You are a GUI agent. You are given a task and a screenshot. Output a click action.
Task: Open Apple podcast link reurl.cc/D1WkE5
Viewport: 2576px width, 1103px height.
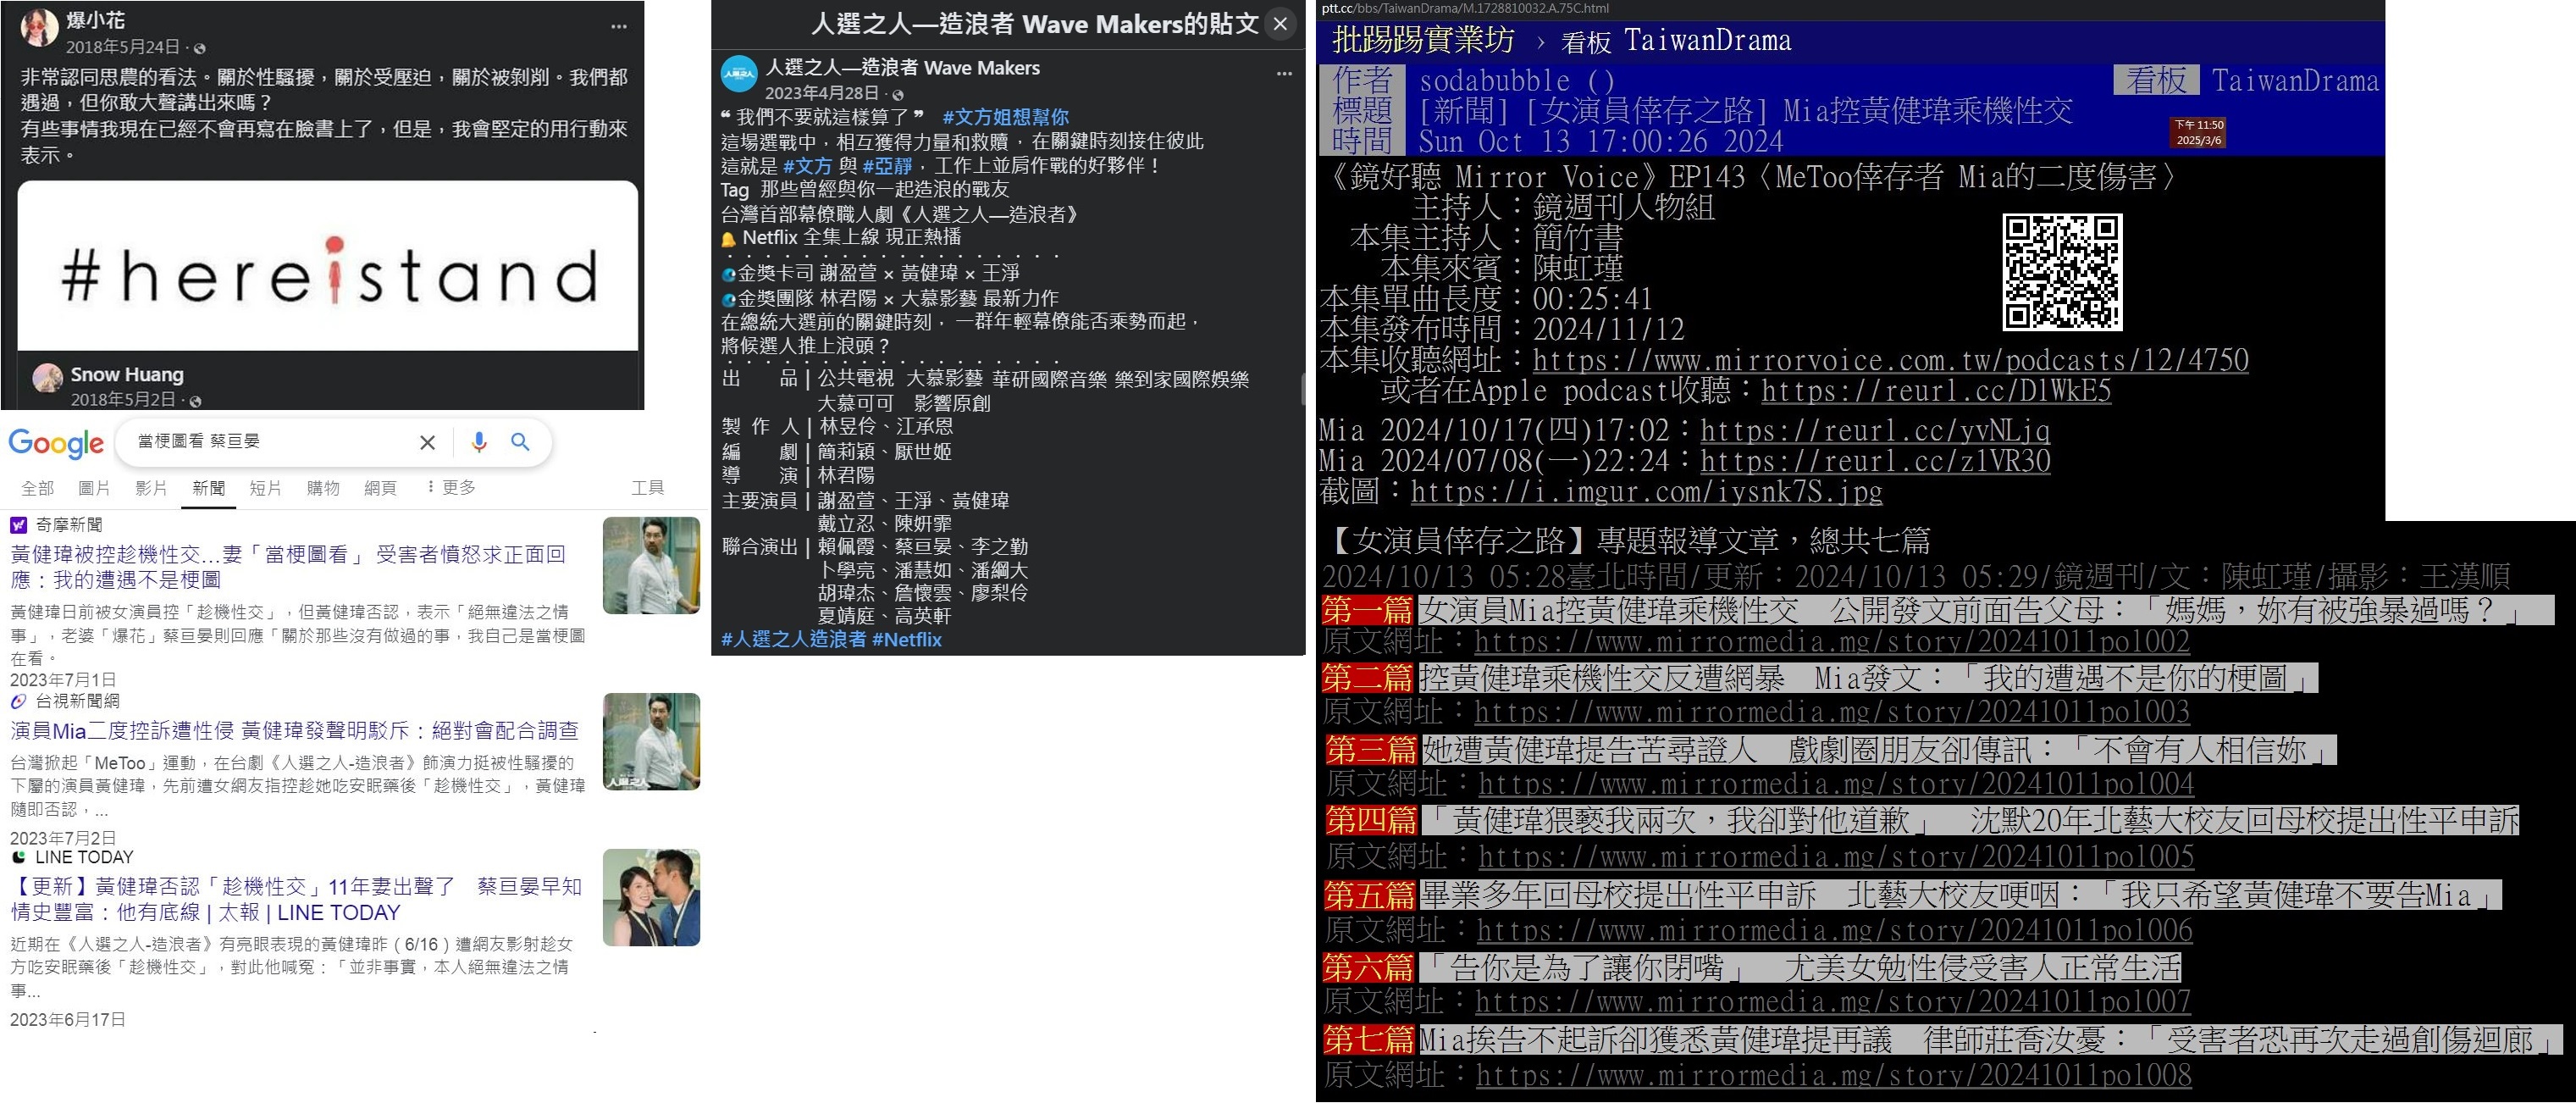click(1936, 391)
